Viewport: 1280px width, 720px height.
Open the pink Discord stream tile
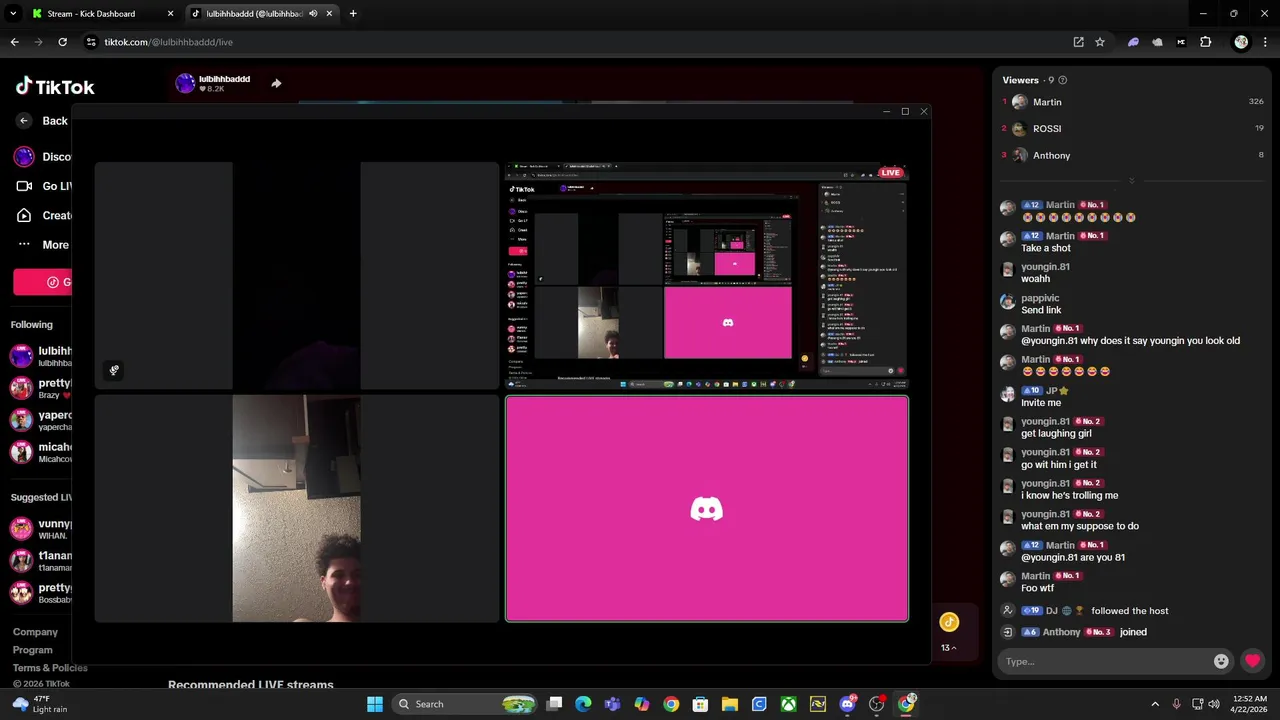click(x=707, y=509)
